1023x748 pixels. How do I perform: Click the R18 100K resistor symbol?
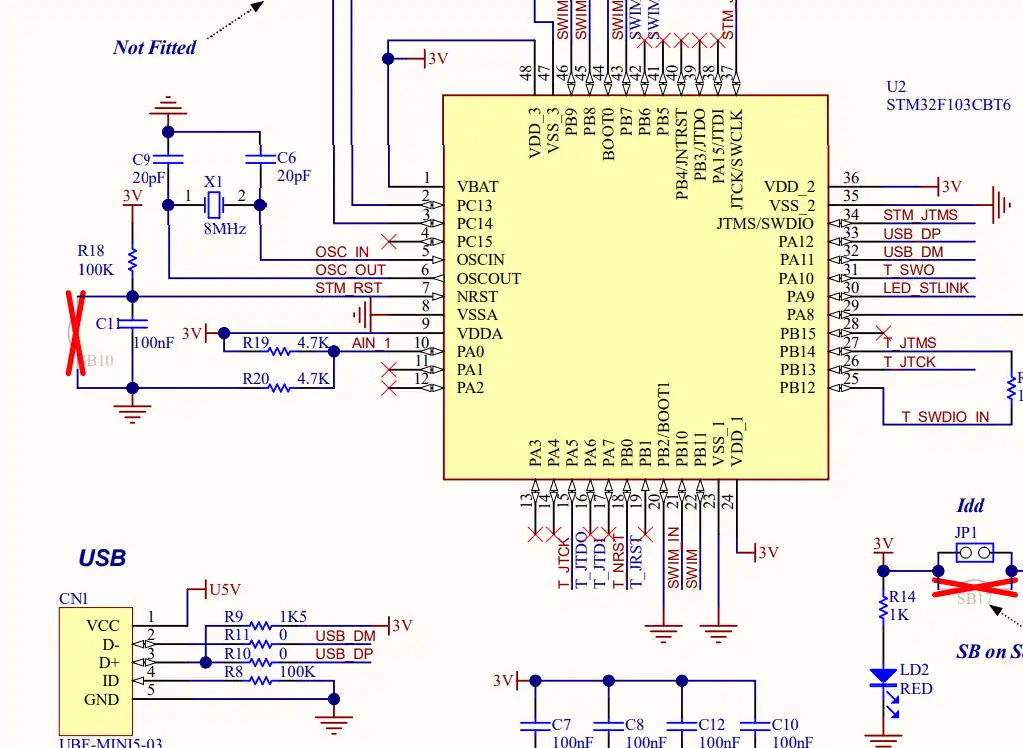132,260
